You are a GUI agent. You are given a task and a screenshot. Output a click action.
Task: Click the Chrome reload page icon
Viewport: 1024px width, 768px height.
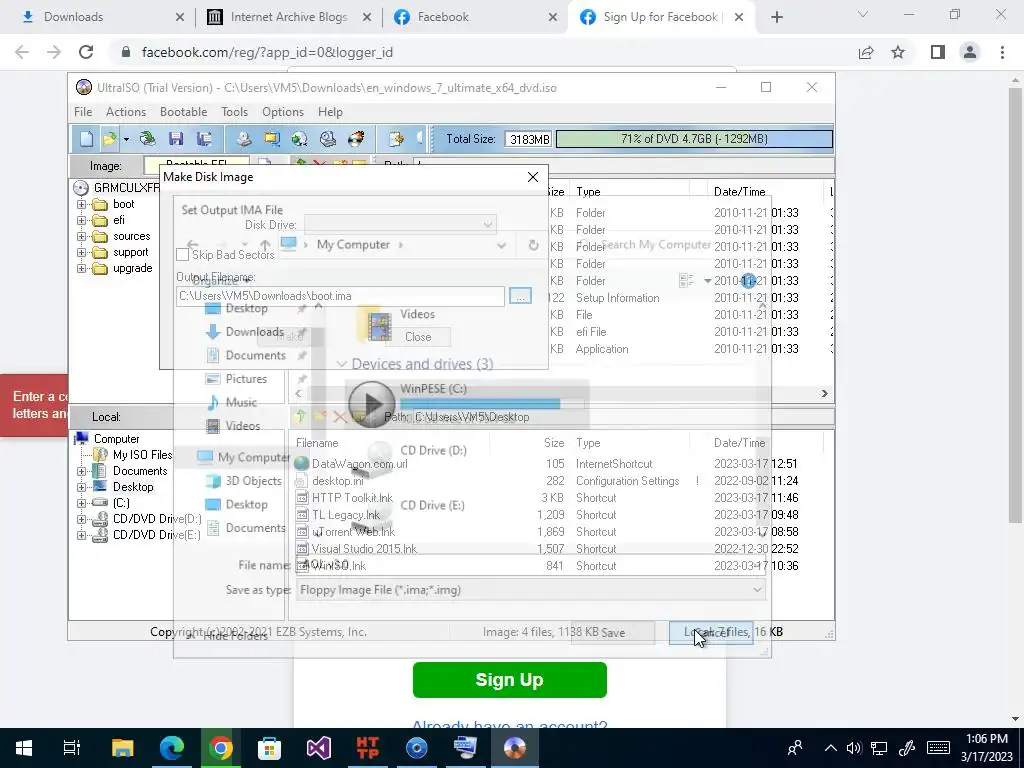tap(86, 52)
